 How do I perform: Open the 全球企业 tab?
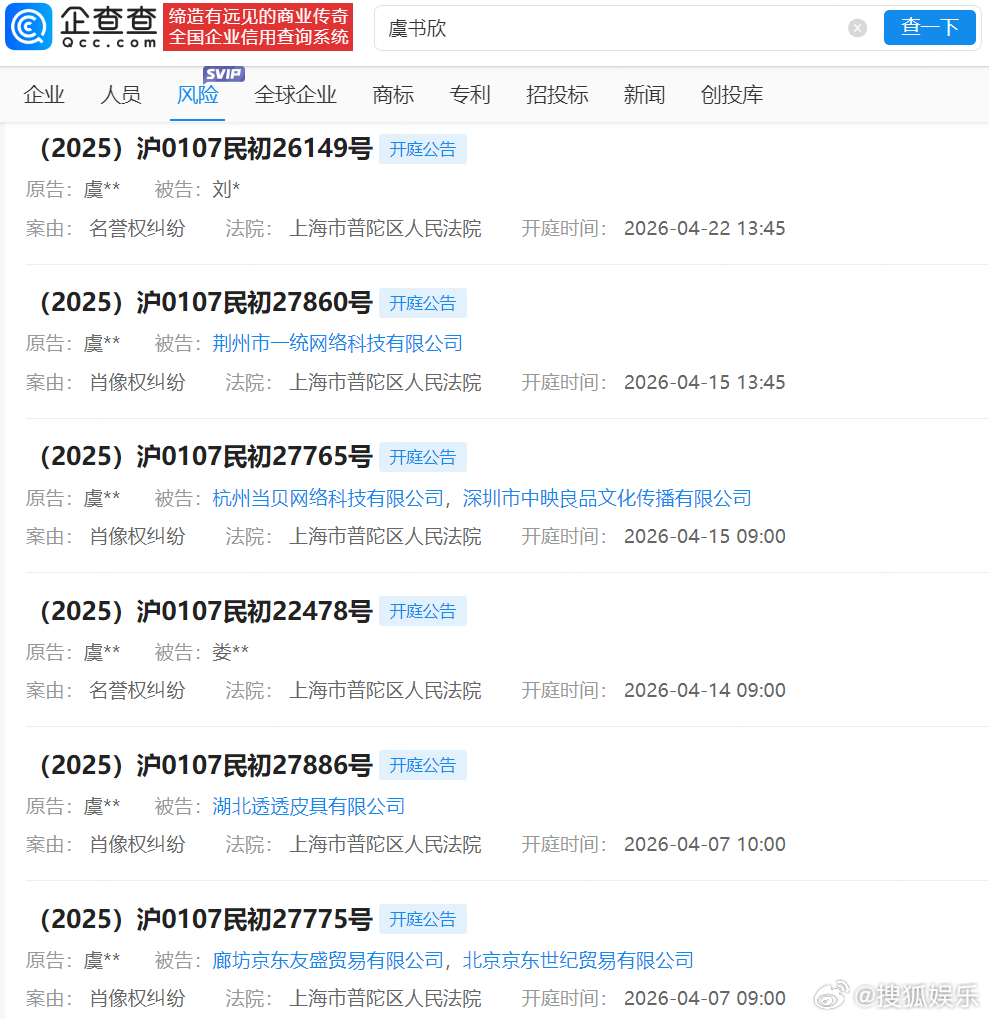[296, 95]
